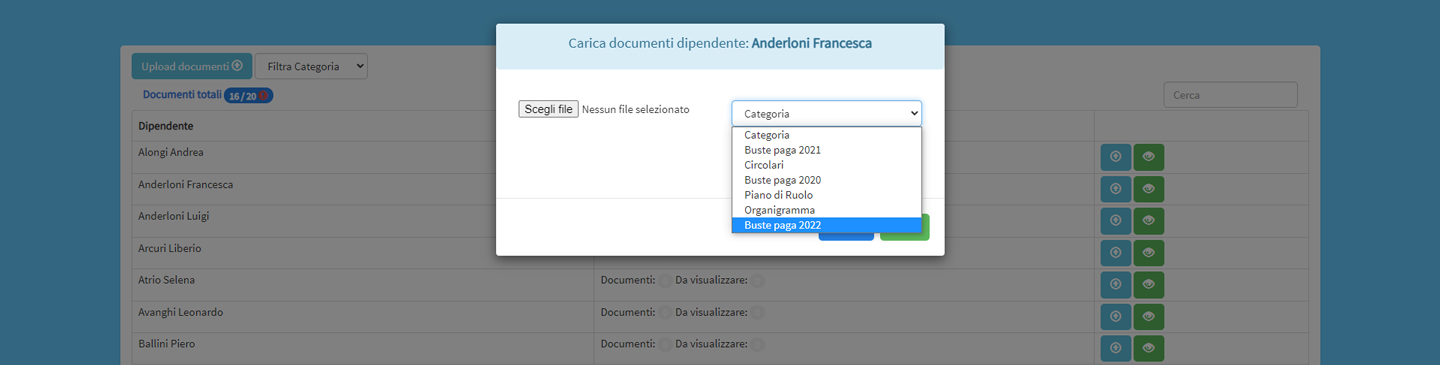Click upload icon for Ballini Piero row
The height and width of the screenshot is (365, 1440).
pyautogui.click(x=1116, y=349)
